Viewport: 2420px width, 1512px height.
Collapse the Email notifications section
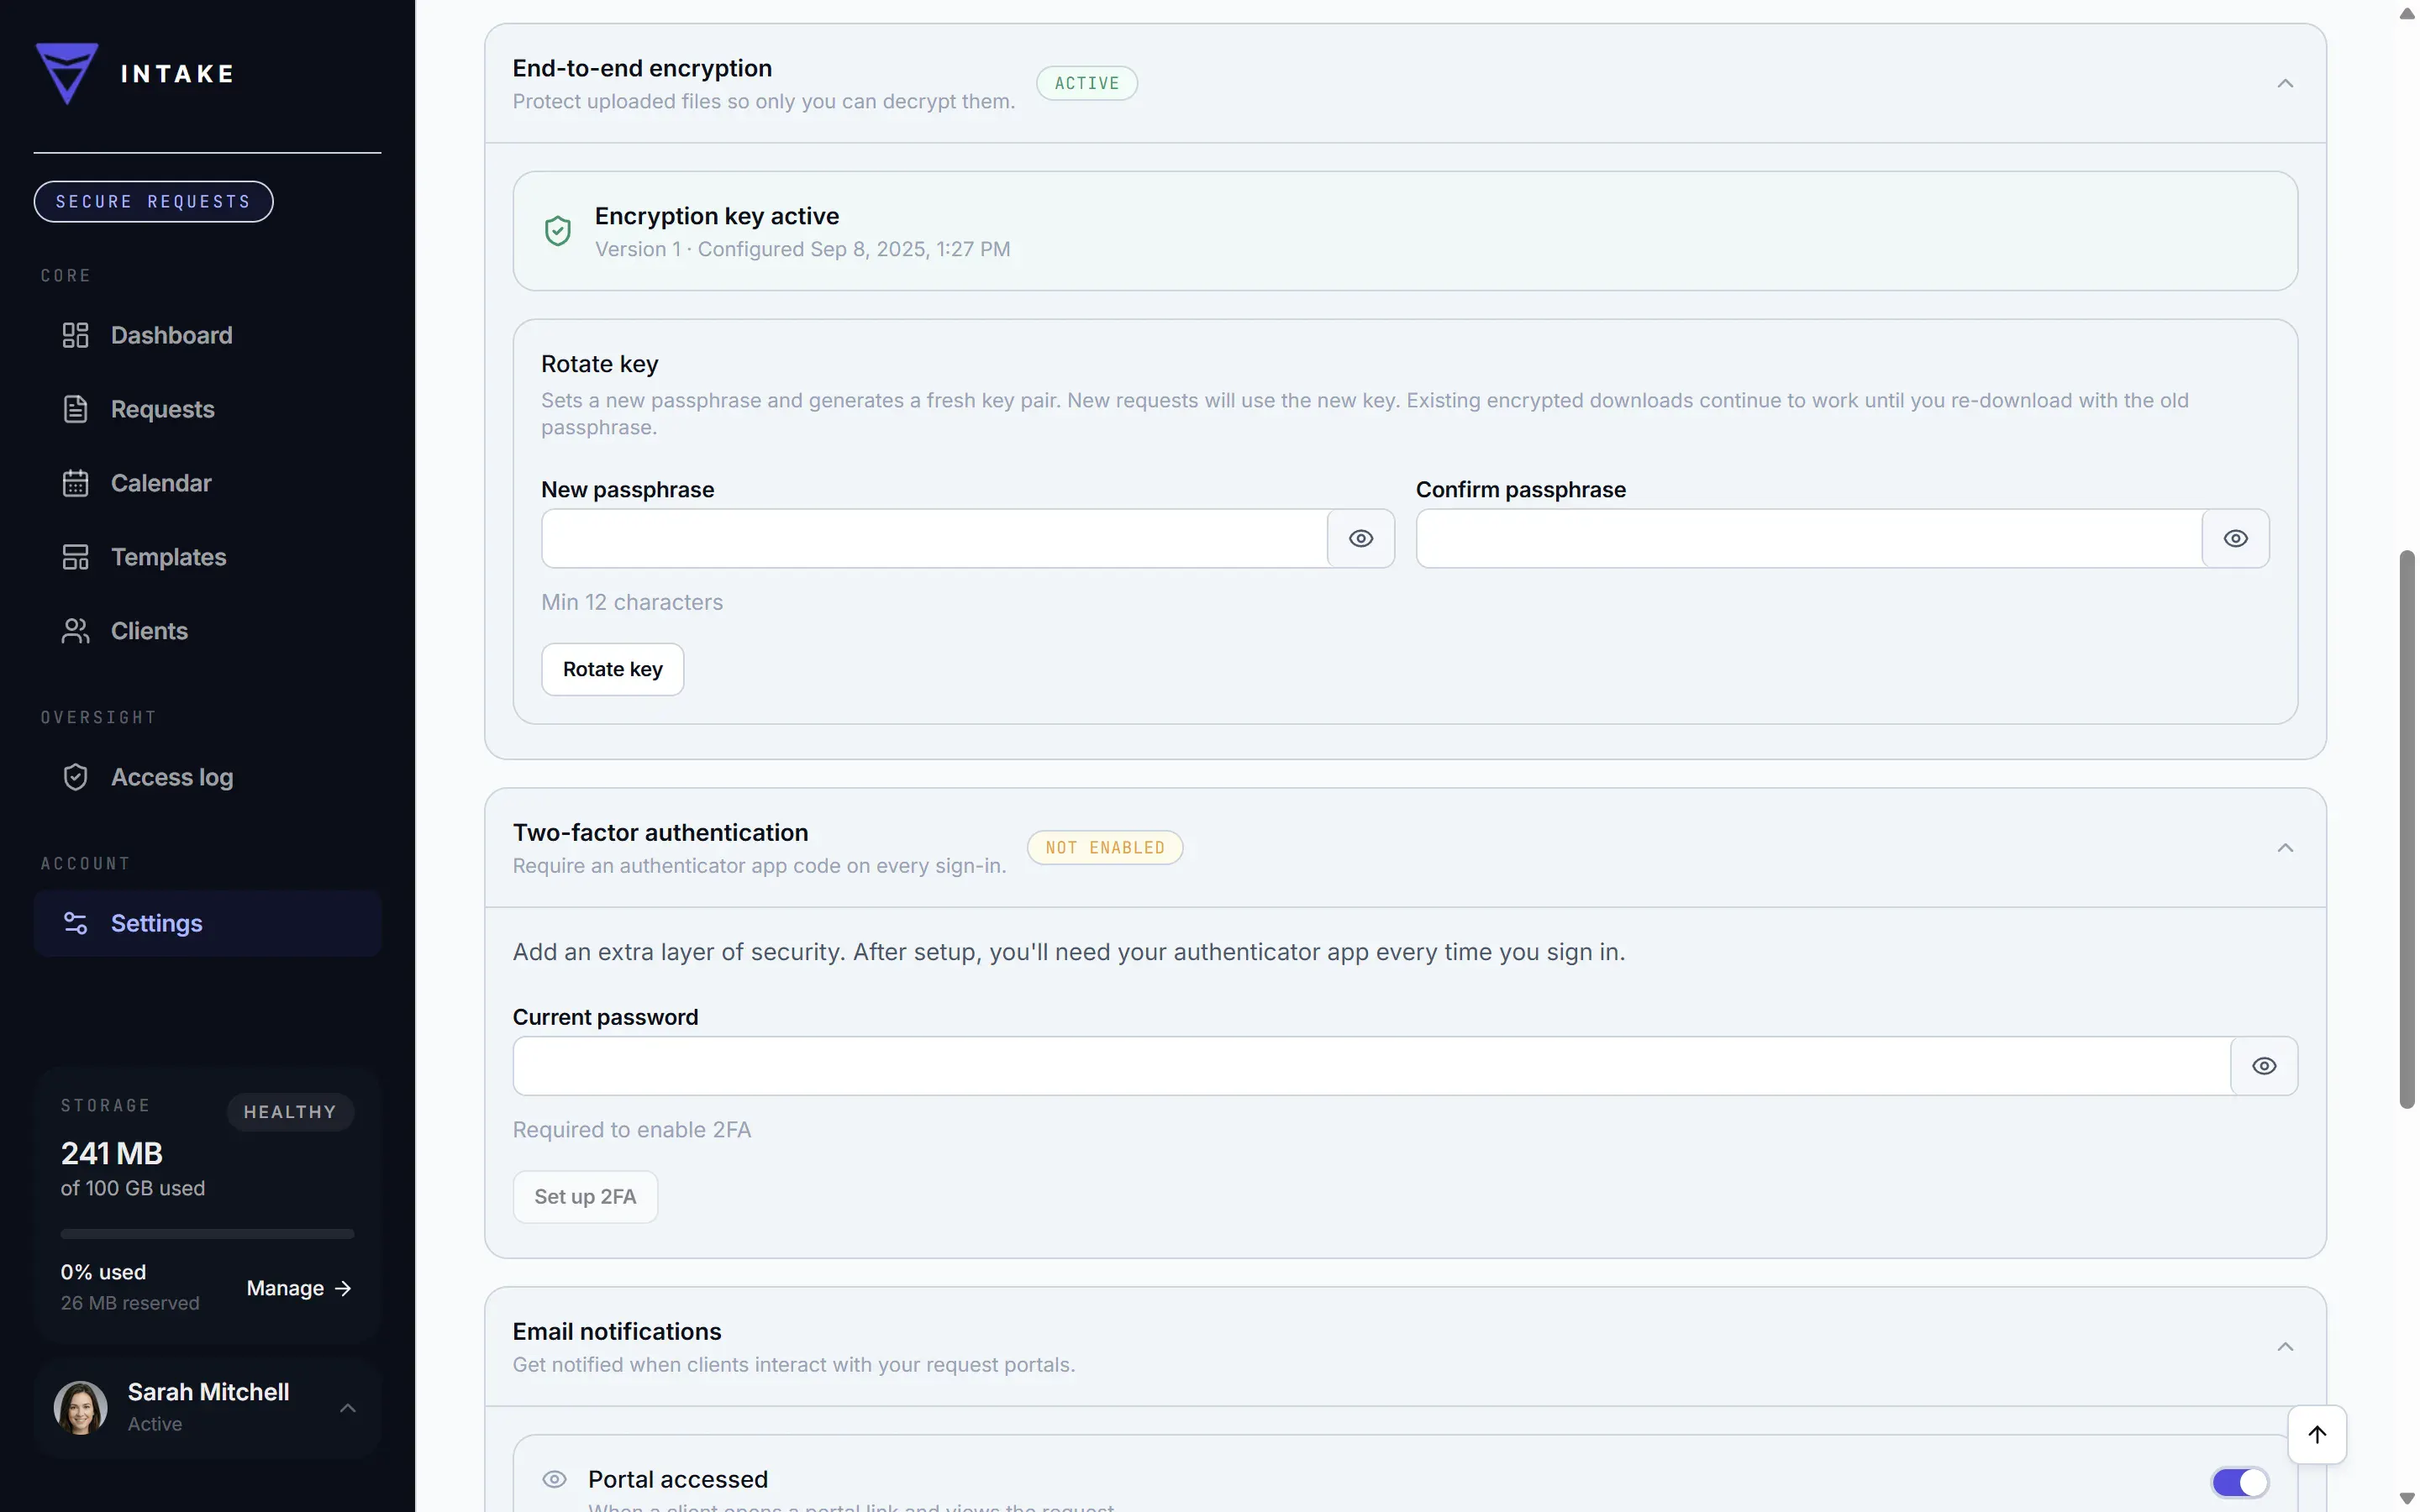2285,1347
